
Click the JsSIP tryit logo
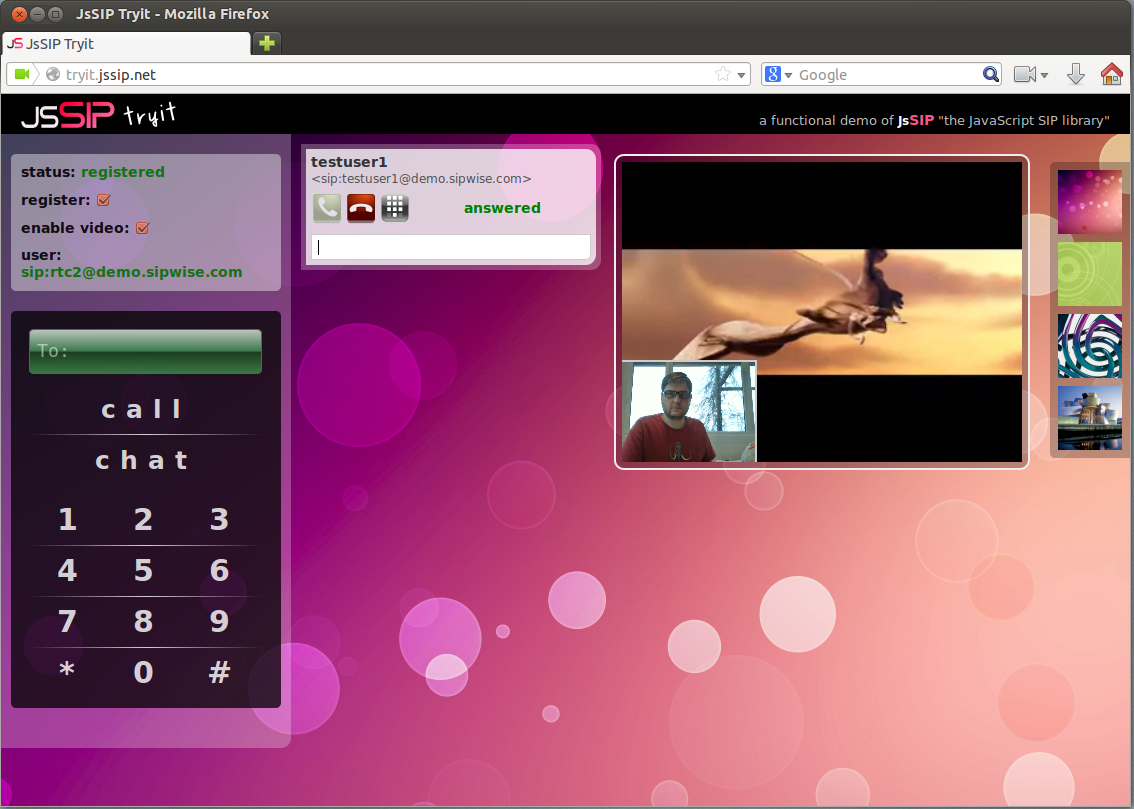click(98, 114)
